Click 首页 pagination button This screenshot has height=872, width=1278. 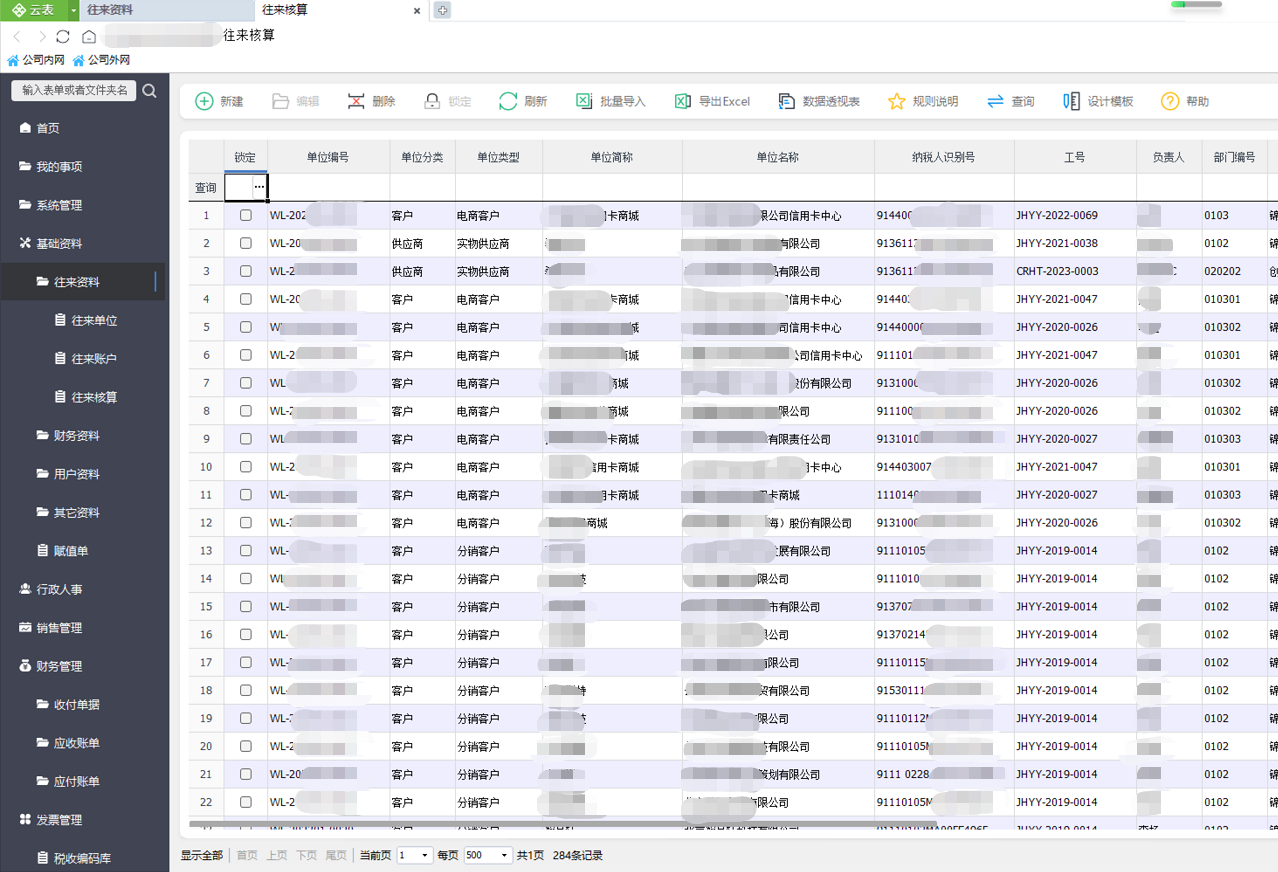246,855
